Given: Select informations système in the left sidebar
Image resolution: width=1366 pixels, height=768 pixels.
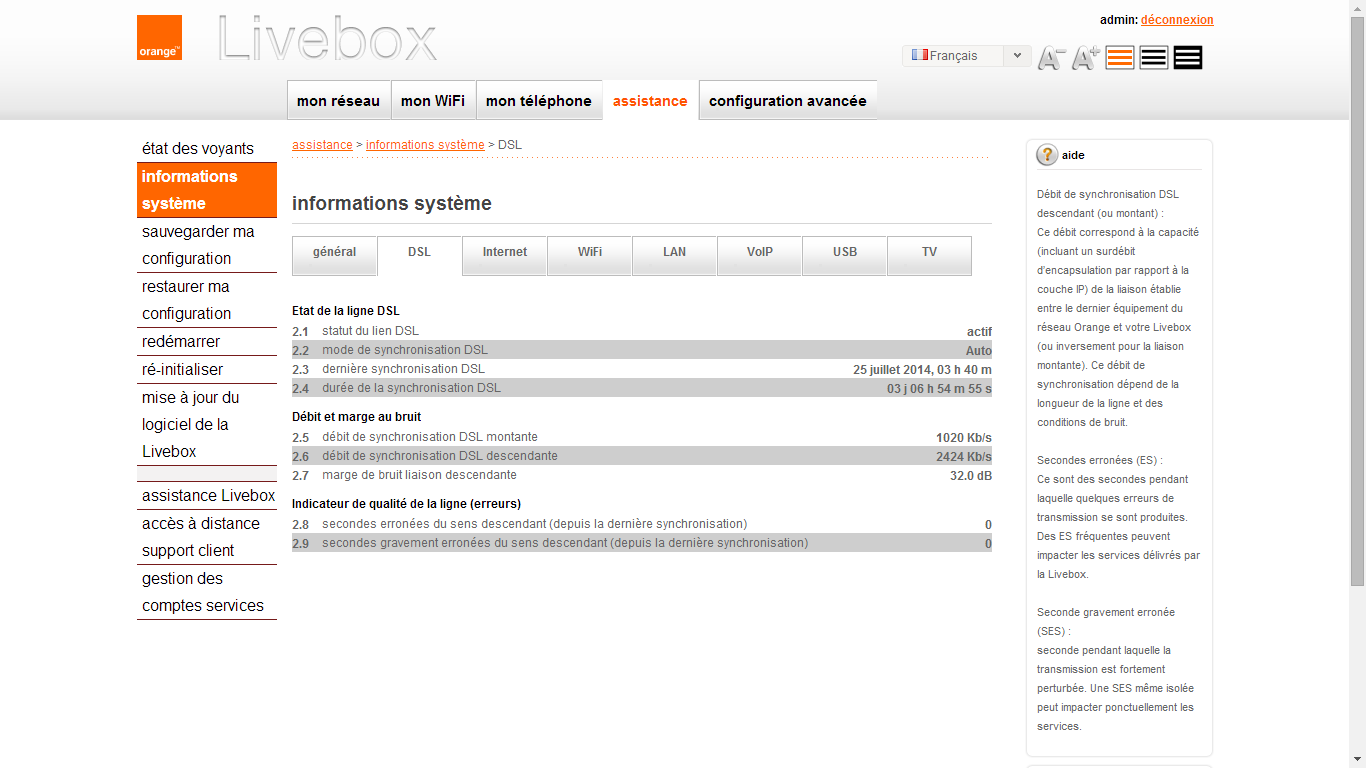Looking at the screenshot, I should click(206, 190).
